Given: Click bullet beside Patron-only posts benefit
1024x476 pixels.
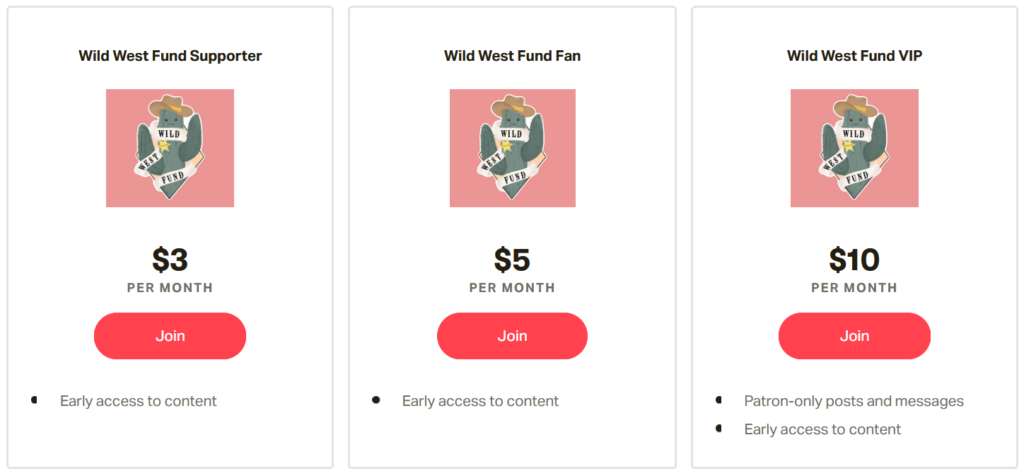Looking at the screenshot, I should [x=719, y=400].
